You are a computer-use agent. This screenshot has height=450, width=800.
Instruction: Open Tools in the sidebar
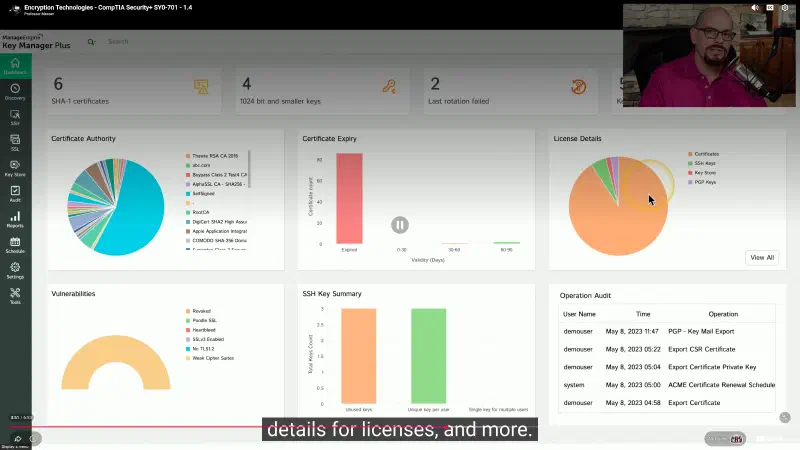click(15, 296)
